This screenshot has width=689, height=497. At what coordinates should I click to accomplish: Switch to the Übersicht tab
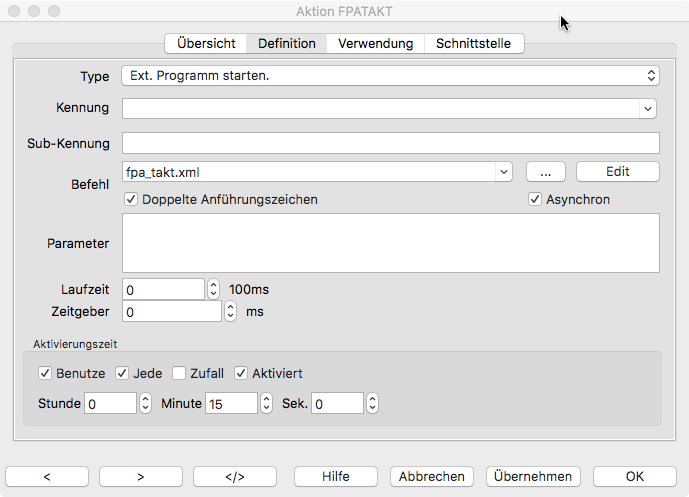[206, 43]
